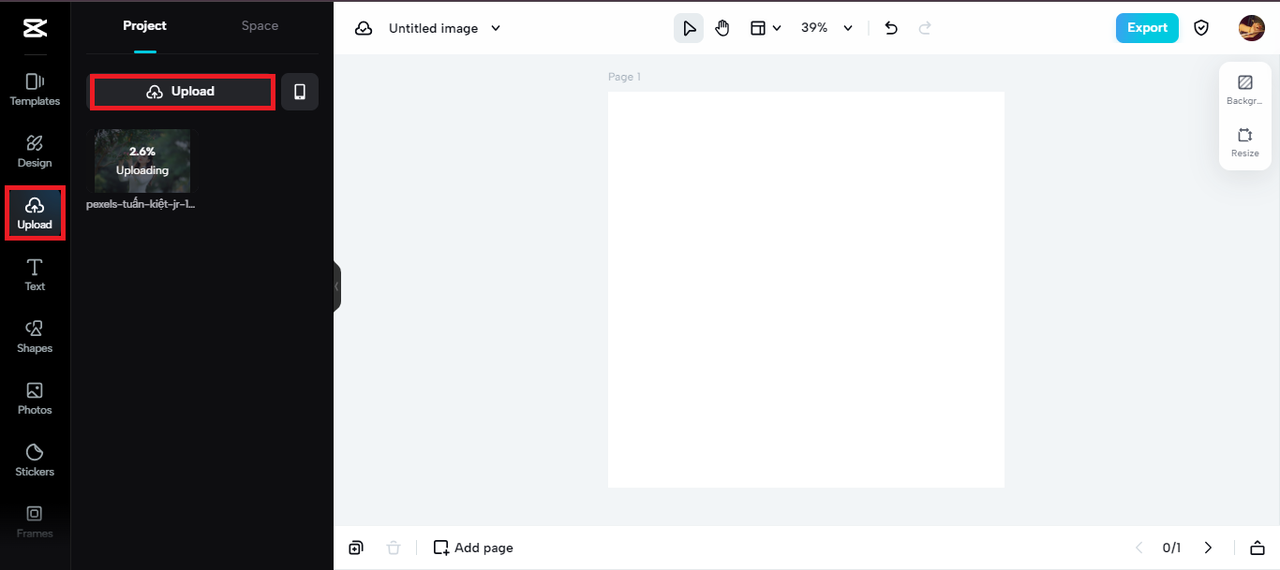Open the Photos sidebar panel
Screen dimensions: 1280x570
pos(35,398)
